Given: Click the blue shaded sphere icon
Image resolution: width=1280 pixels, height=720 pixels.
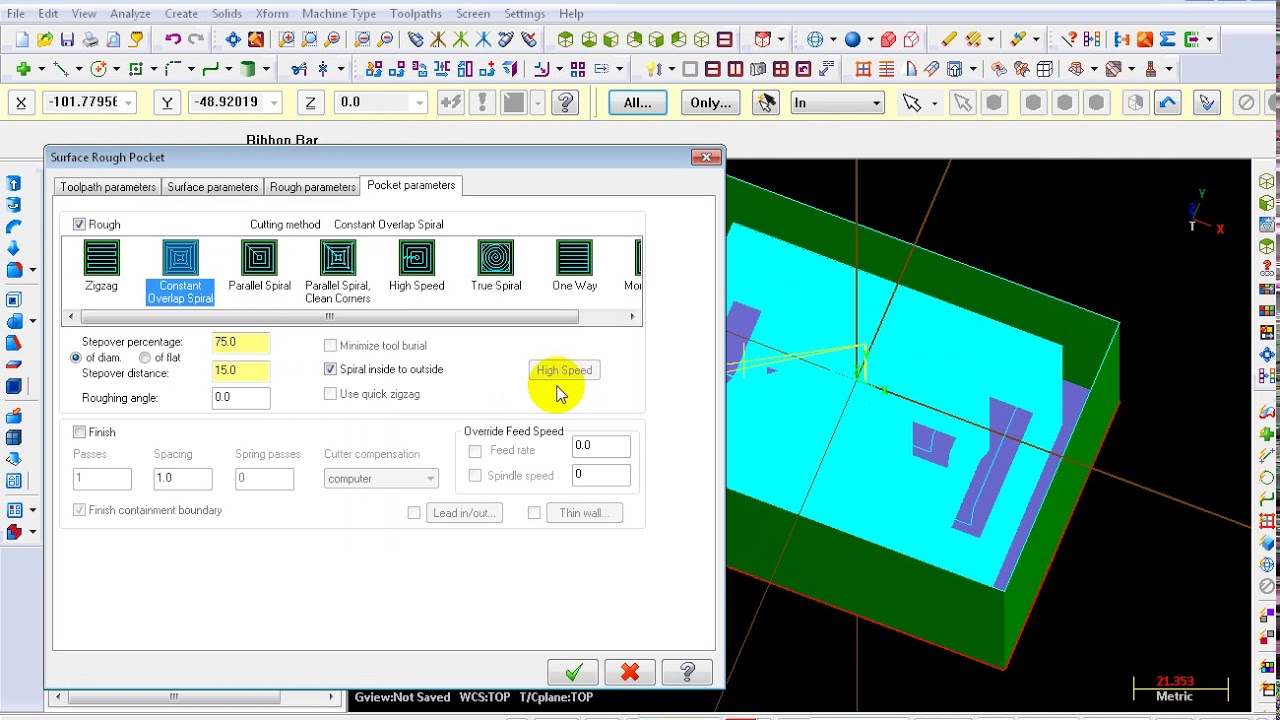Looking at the screenshot, I should (852, 40).
